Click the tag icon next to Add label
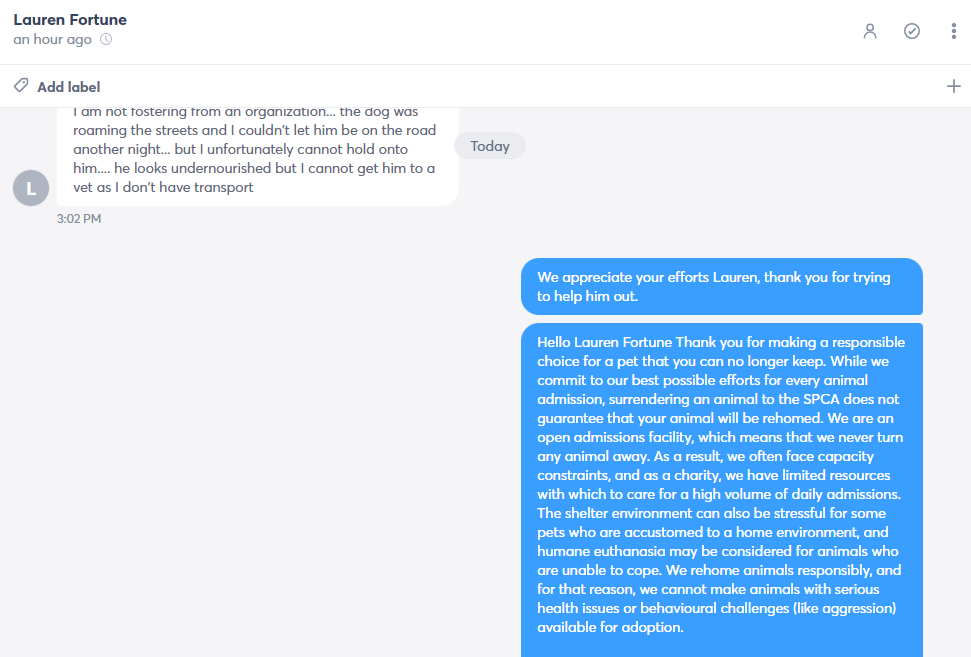The height and width of the screenshot is (657, 971). (21, 85)
